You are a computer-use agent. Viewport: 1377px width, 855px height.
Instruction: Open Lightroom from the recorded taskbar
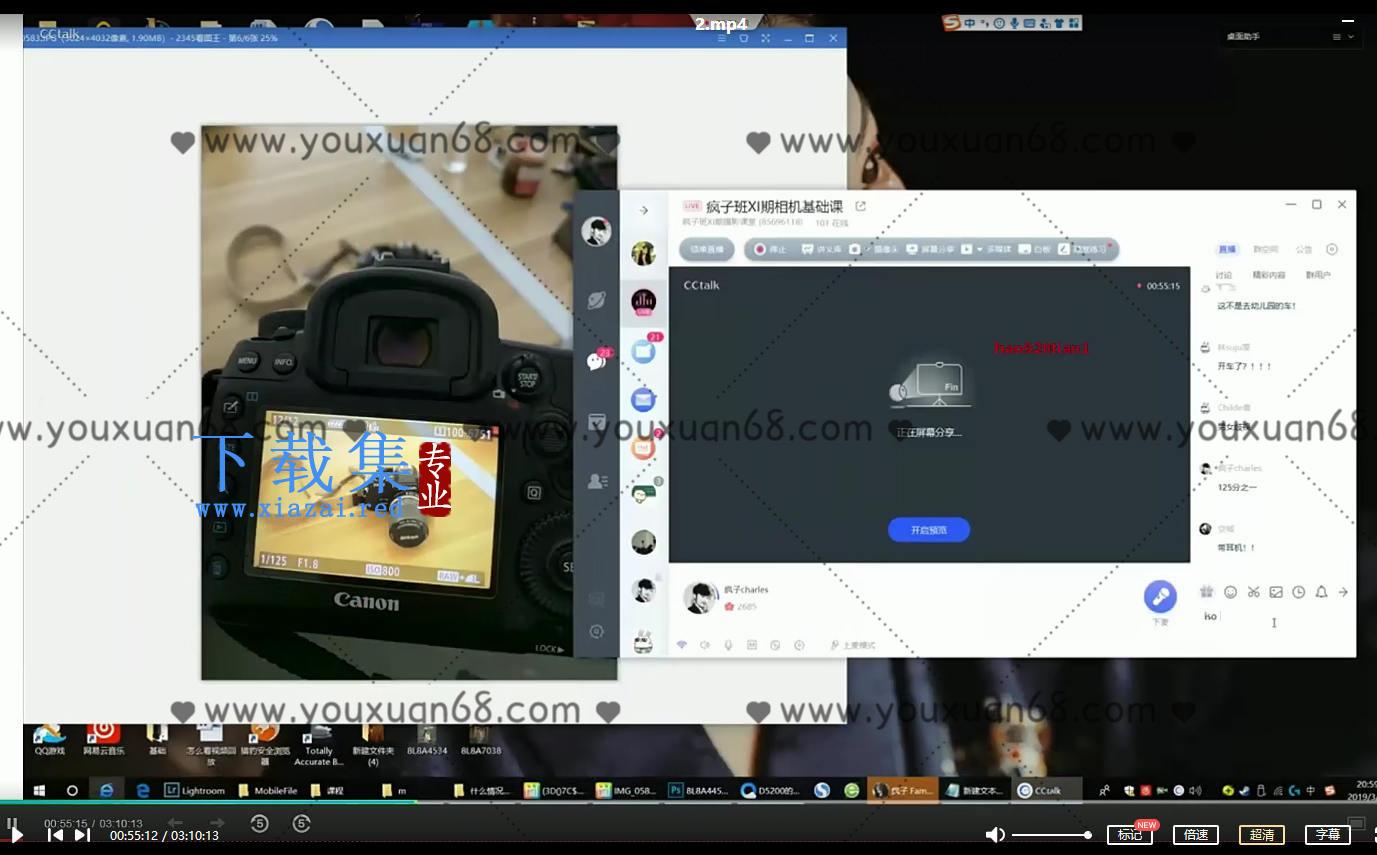pyautogui.click(x=195, y=790)
